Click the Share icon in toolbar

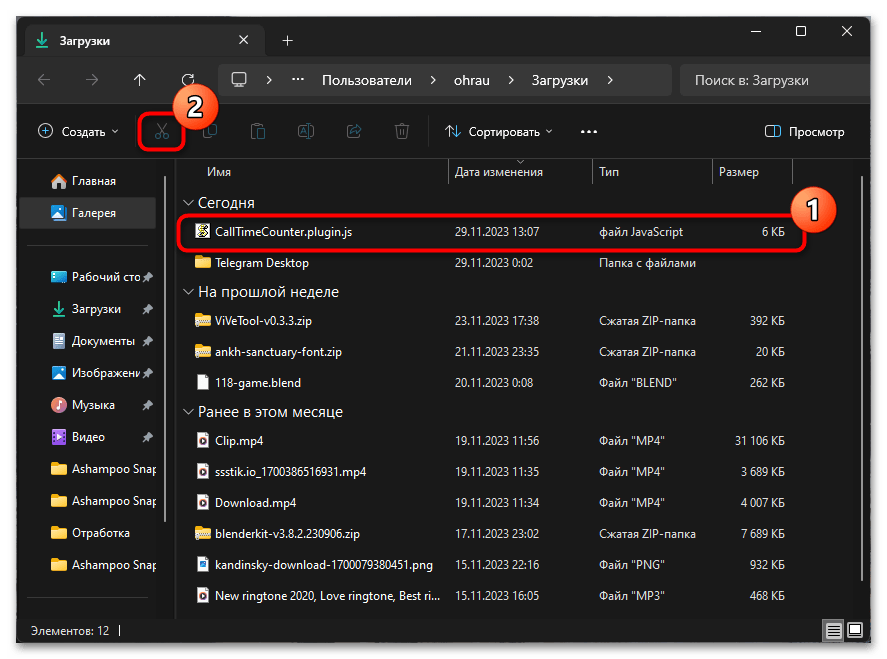(354, 131)
